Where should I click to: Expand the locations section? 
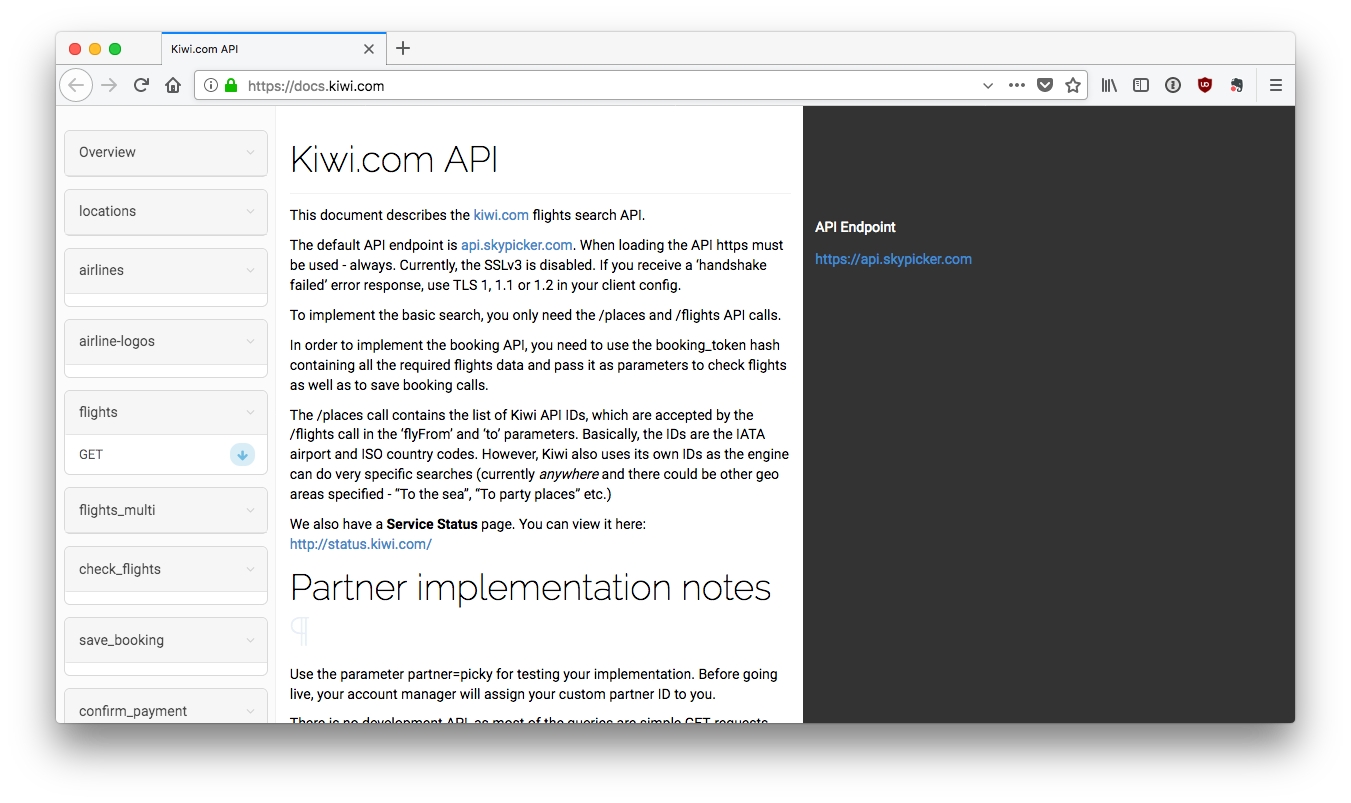tap(166, 212)
